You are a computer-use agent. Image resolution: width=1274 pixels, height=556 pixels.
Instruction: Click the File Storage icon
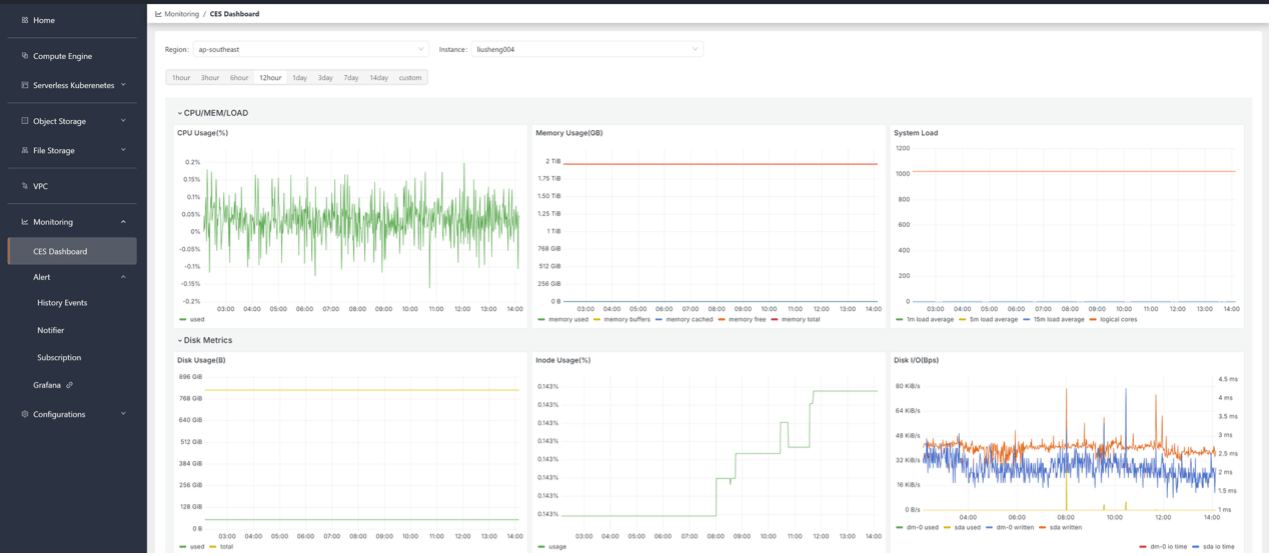25,150
